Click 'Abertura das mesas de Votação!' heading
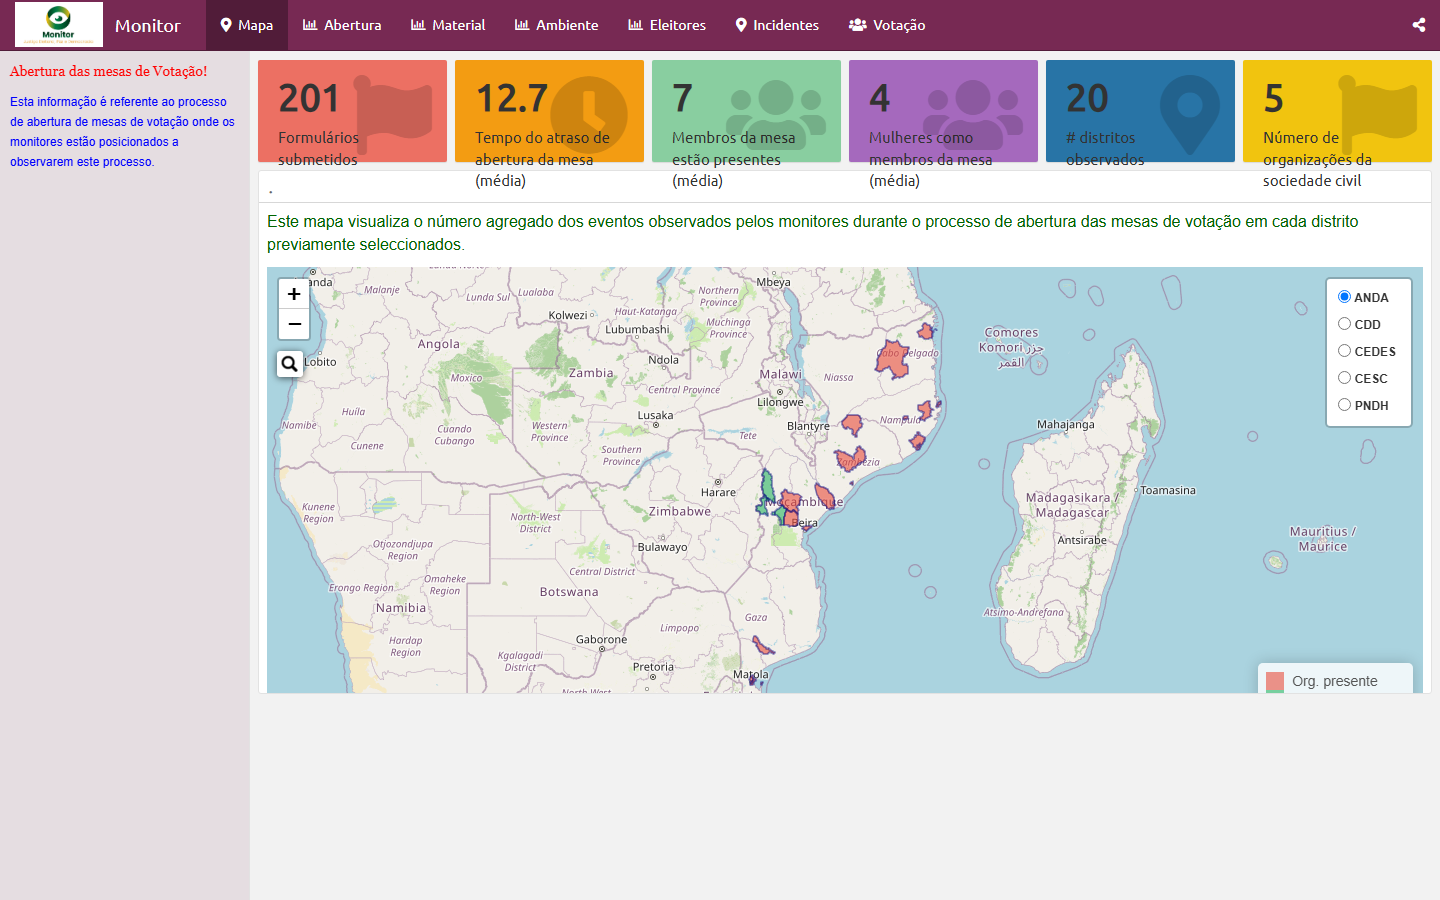The height and width of the screenshot is (900, 1440). pyautogui.click(x=109, y=71)
